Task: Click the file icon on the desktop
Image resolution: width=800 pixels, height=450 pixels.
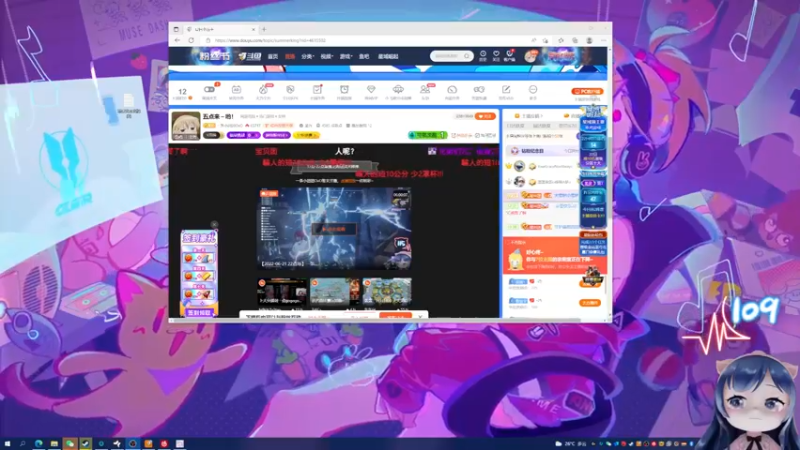Action: point(128,105)
